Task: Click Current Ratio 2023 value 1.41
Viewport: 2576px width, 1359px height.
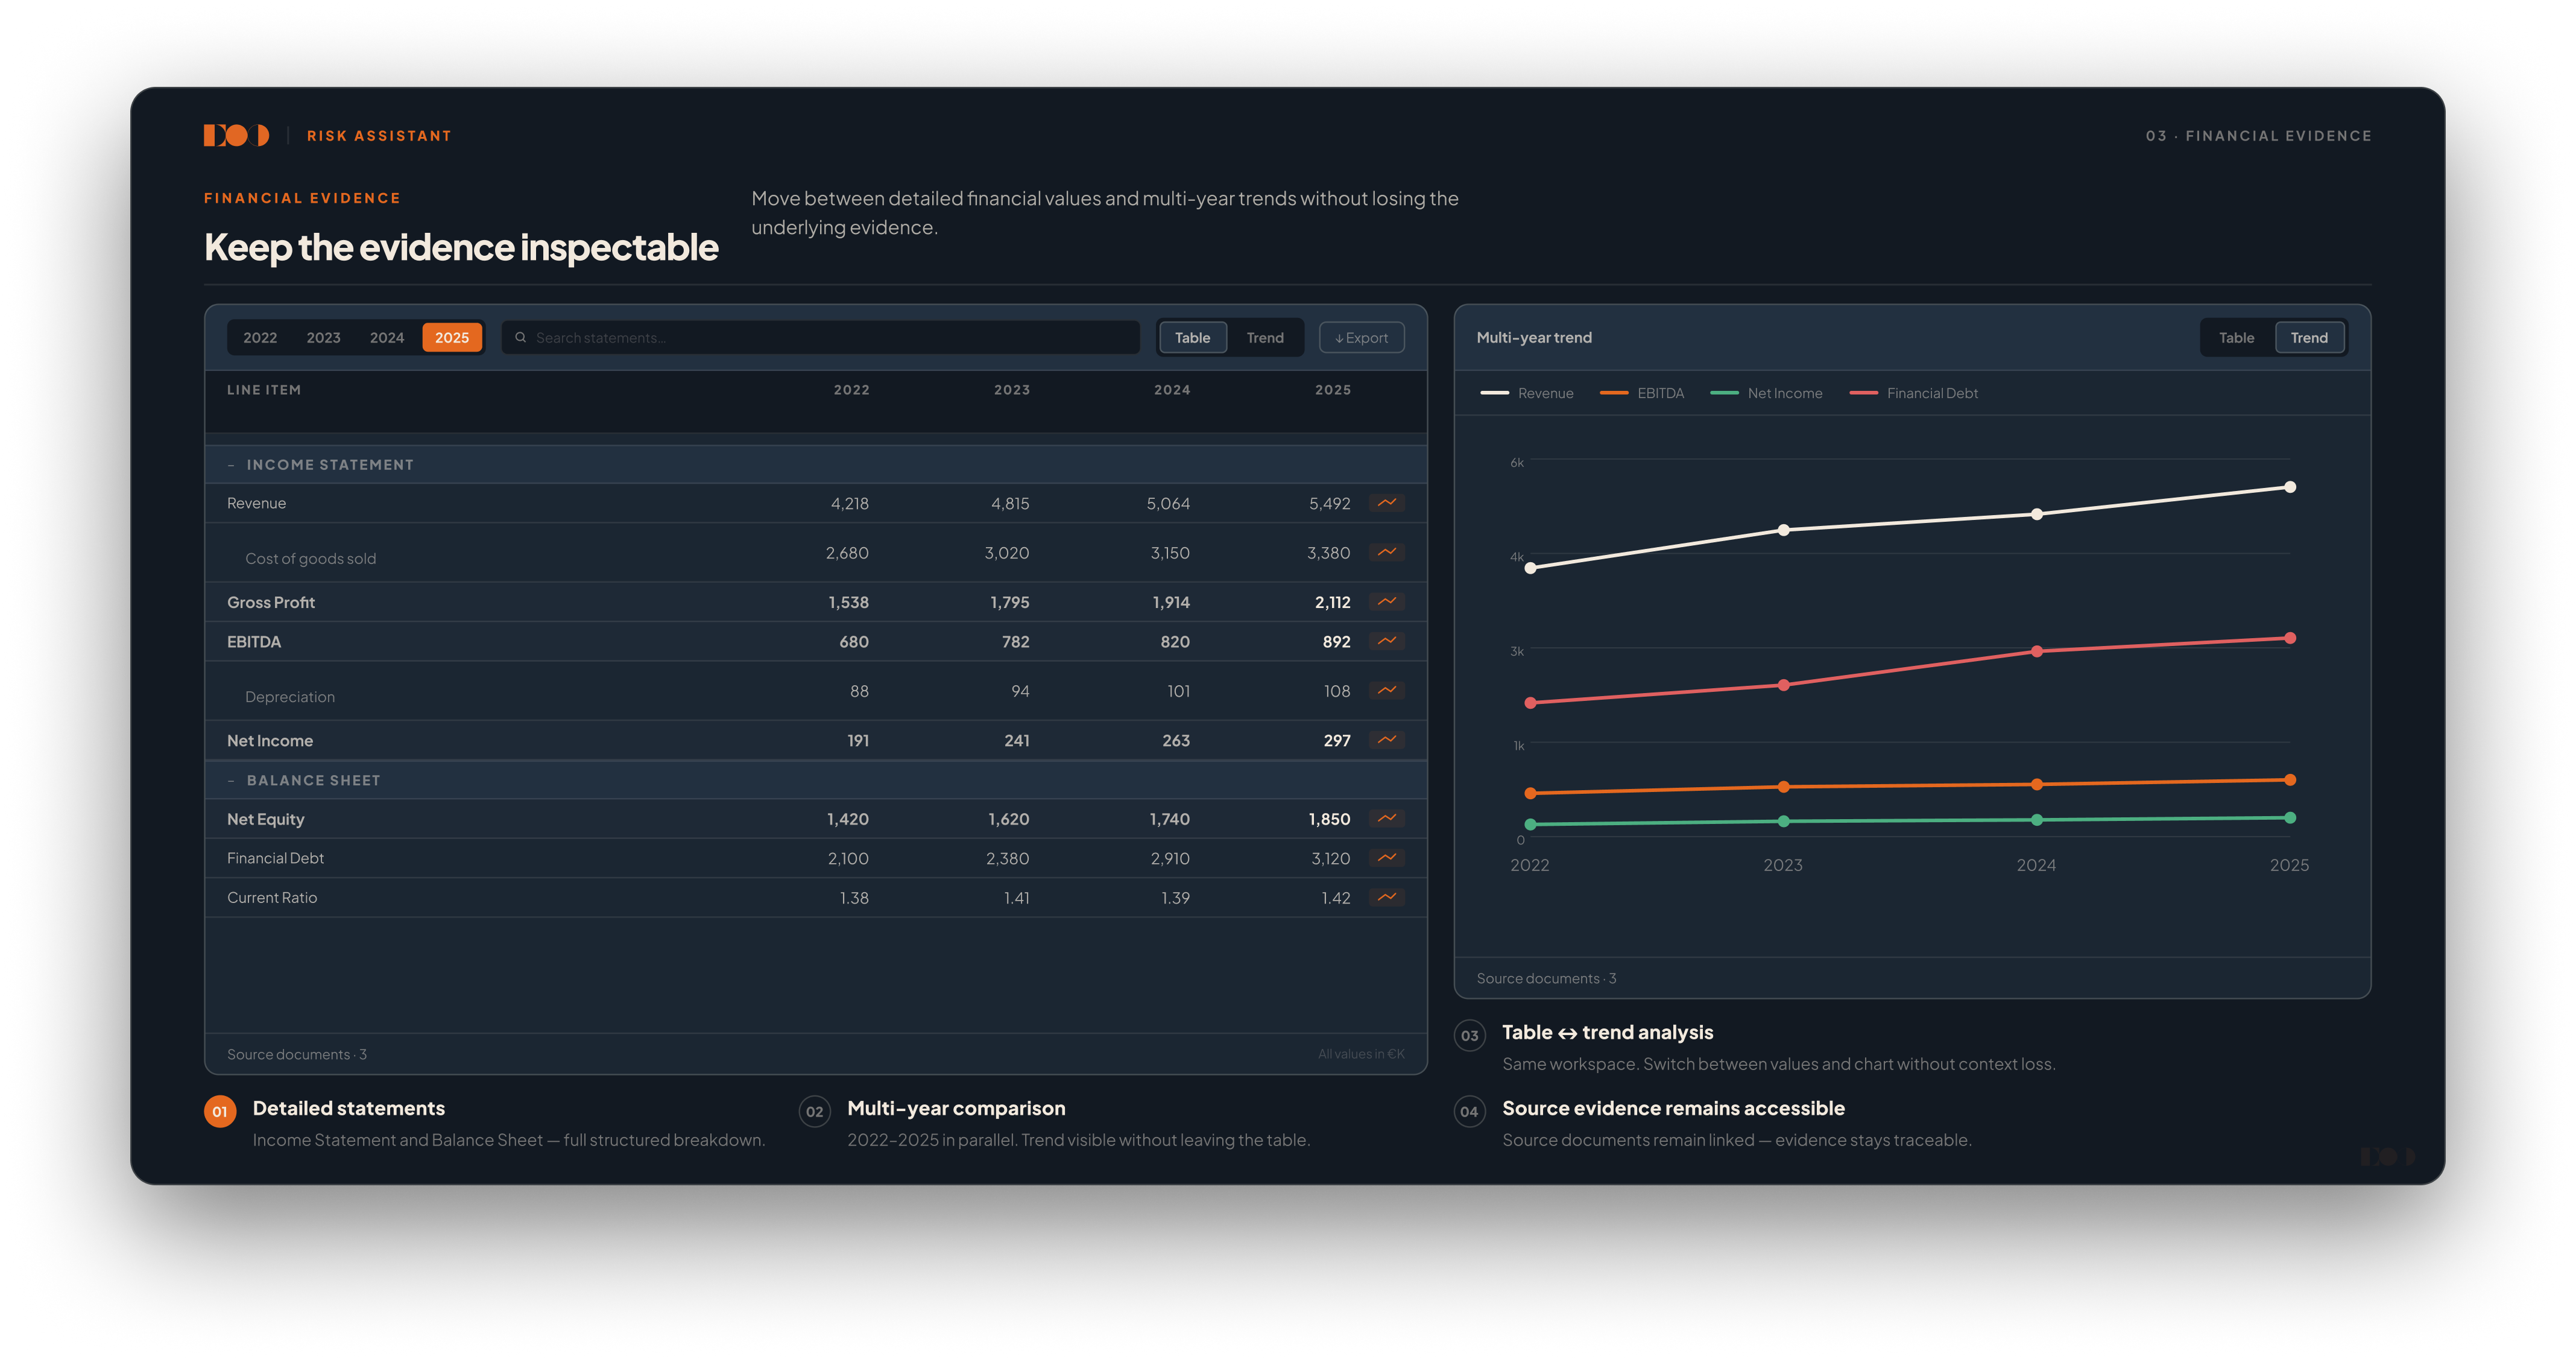Action: click(1016, 898)
